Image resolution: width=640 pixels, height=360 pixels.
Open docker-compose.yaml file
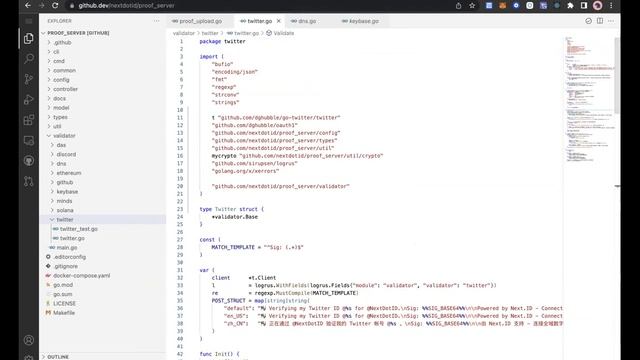point(82,276)
